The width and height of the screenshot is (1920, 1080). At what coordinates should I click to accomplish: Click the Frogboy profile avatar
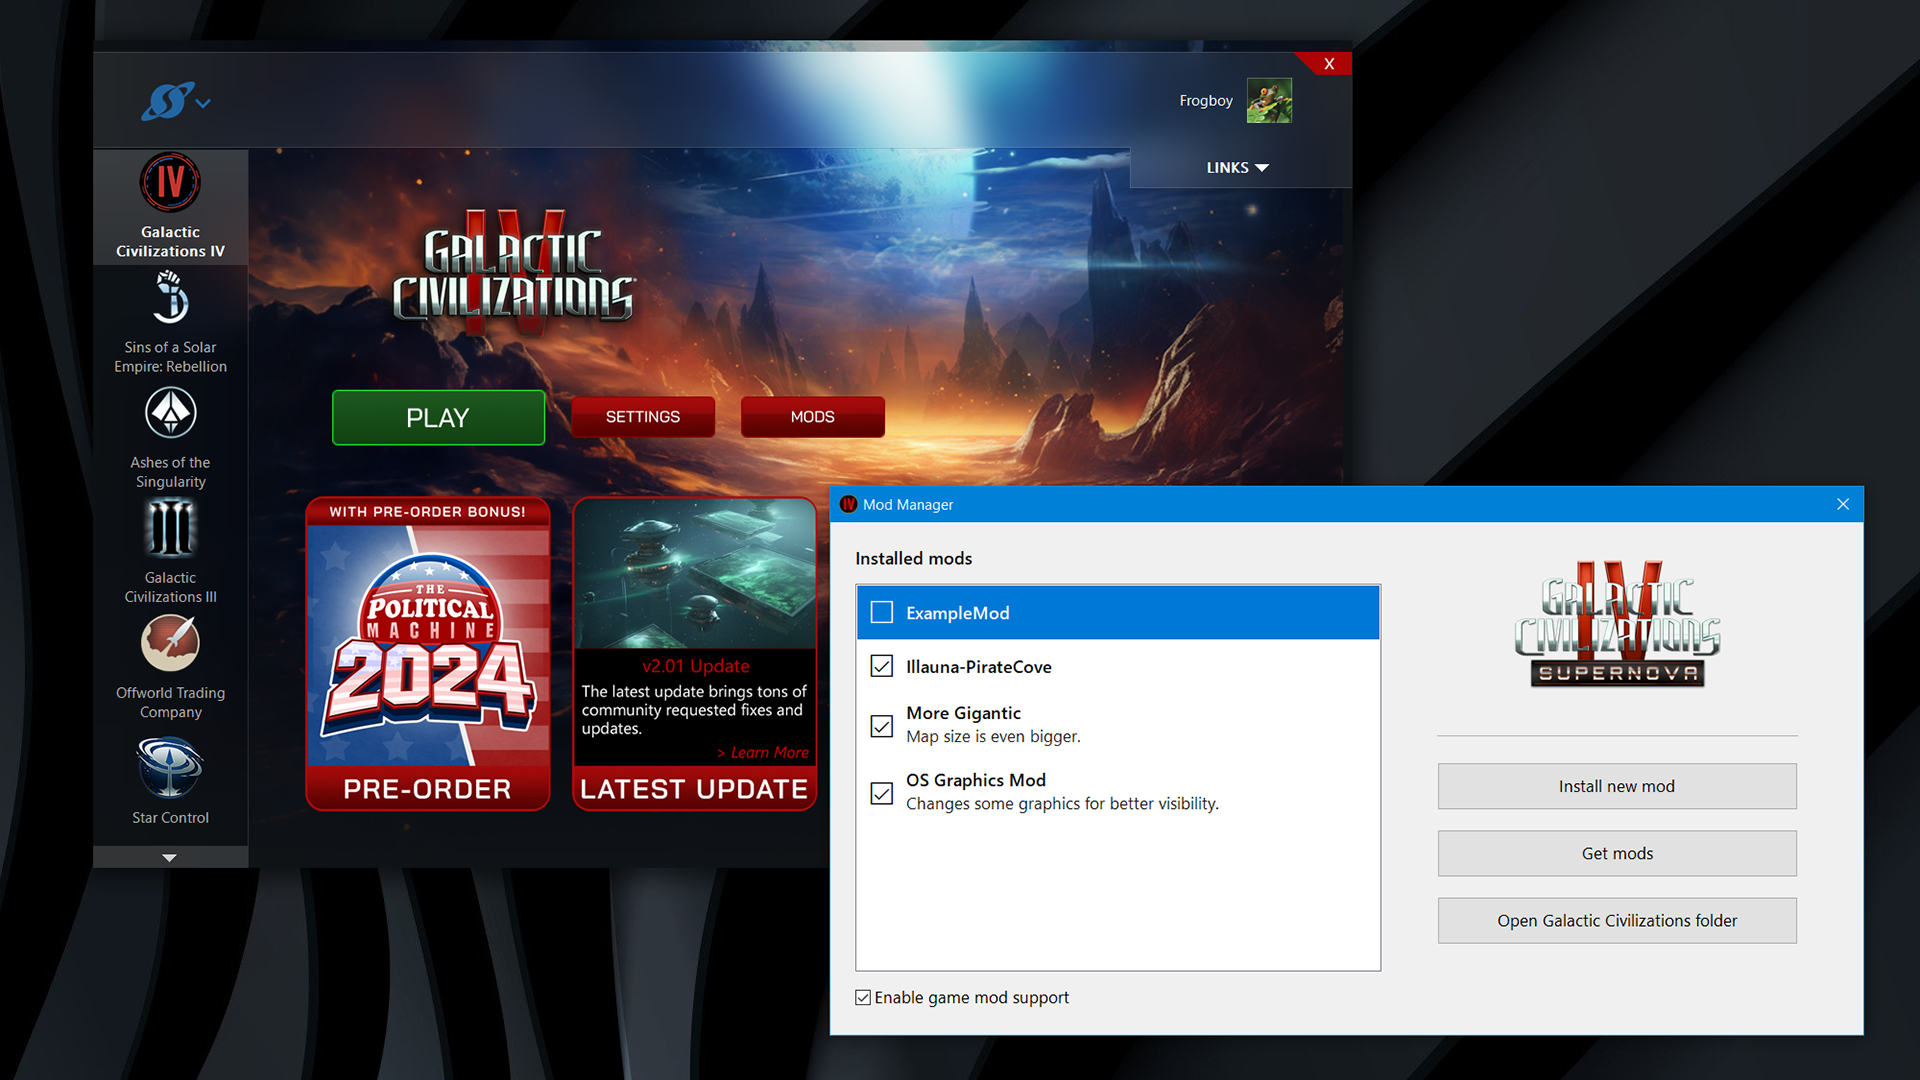[1269, 101]
